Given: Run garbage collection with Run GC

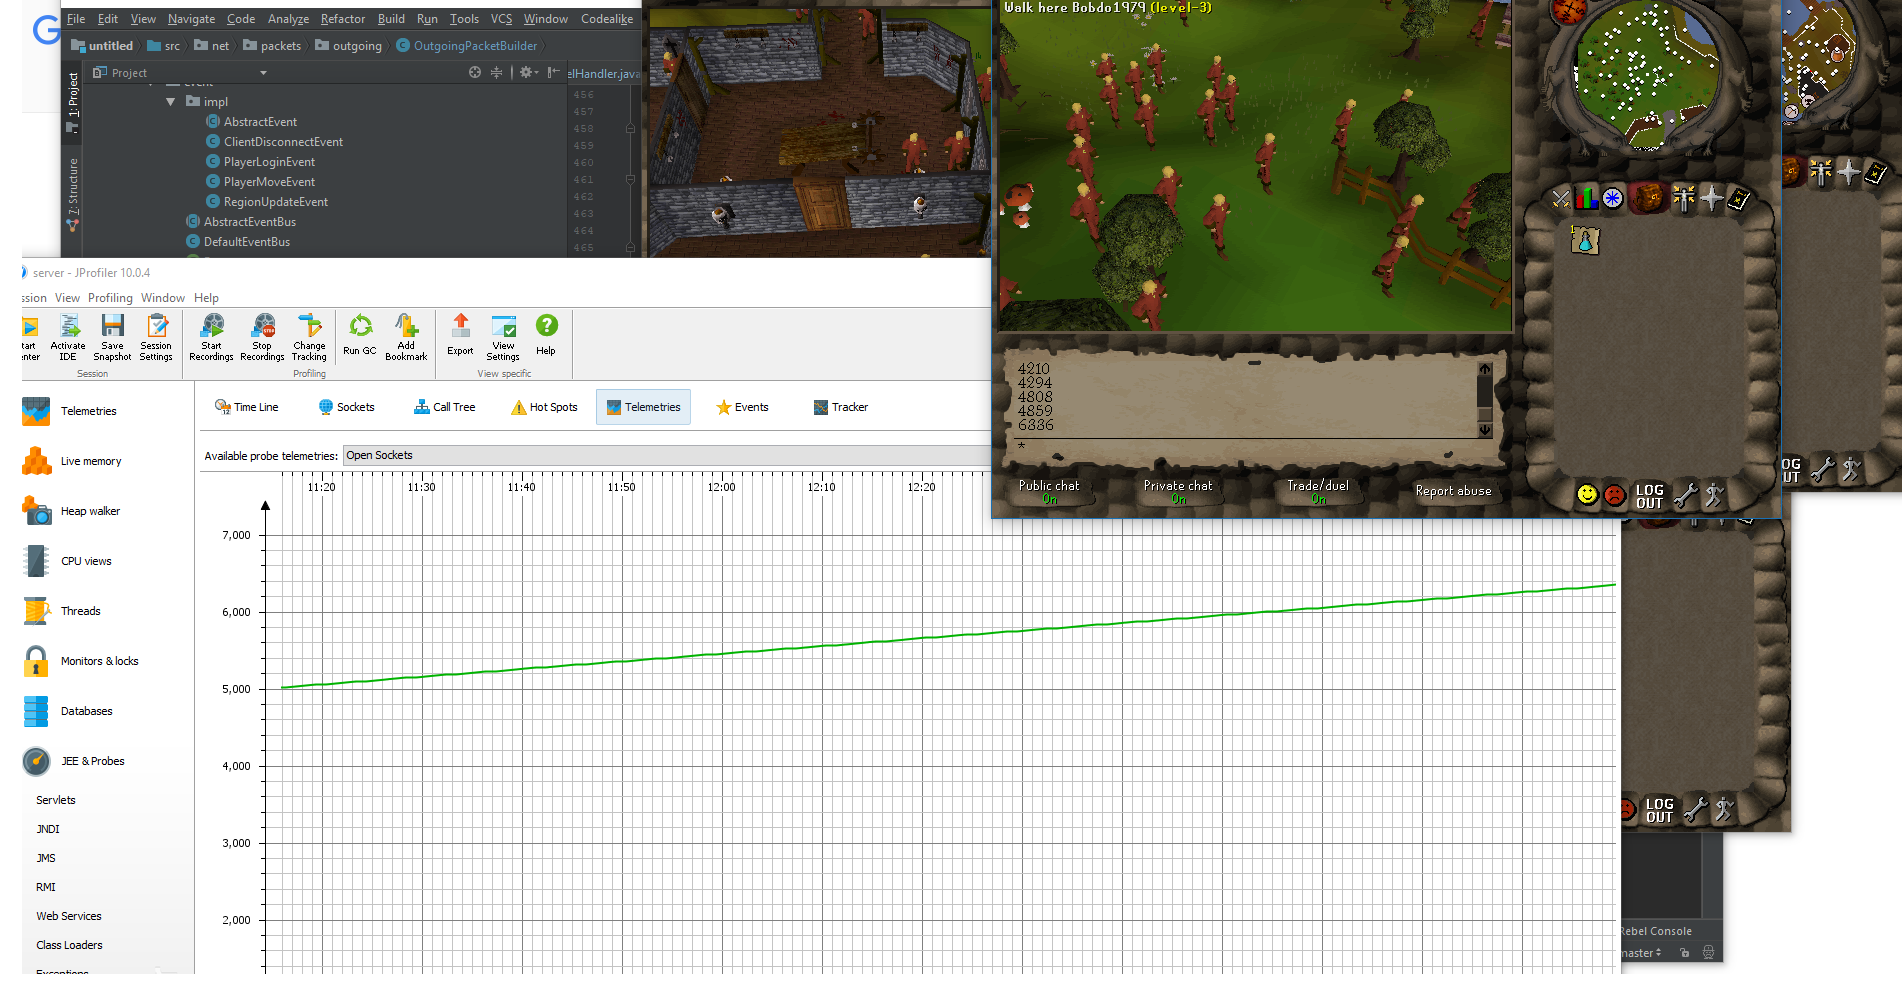Looking at the screenshot, I should (360, 334).
